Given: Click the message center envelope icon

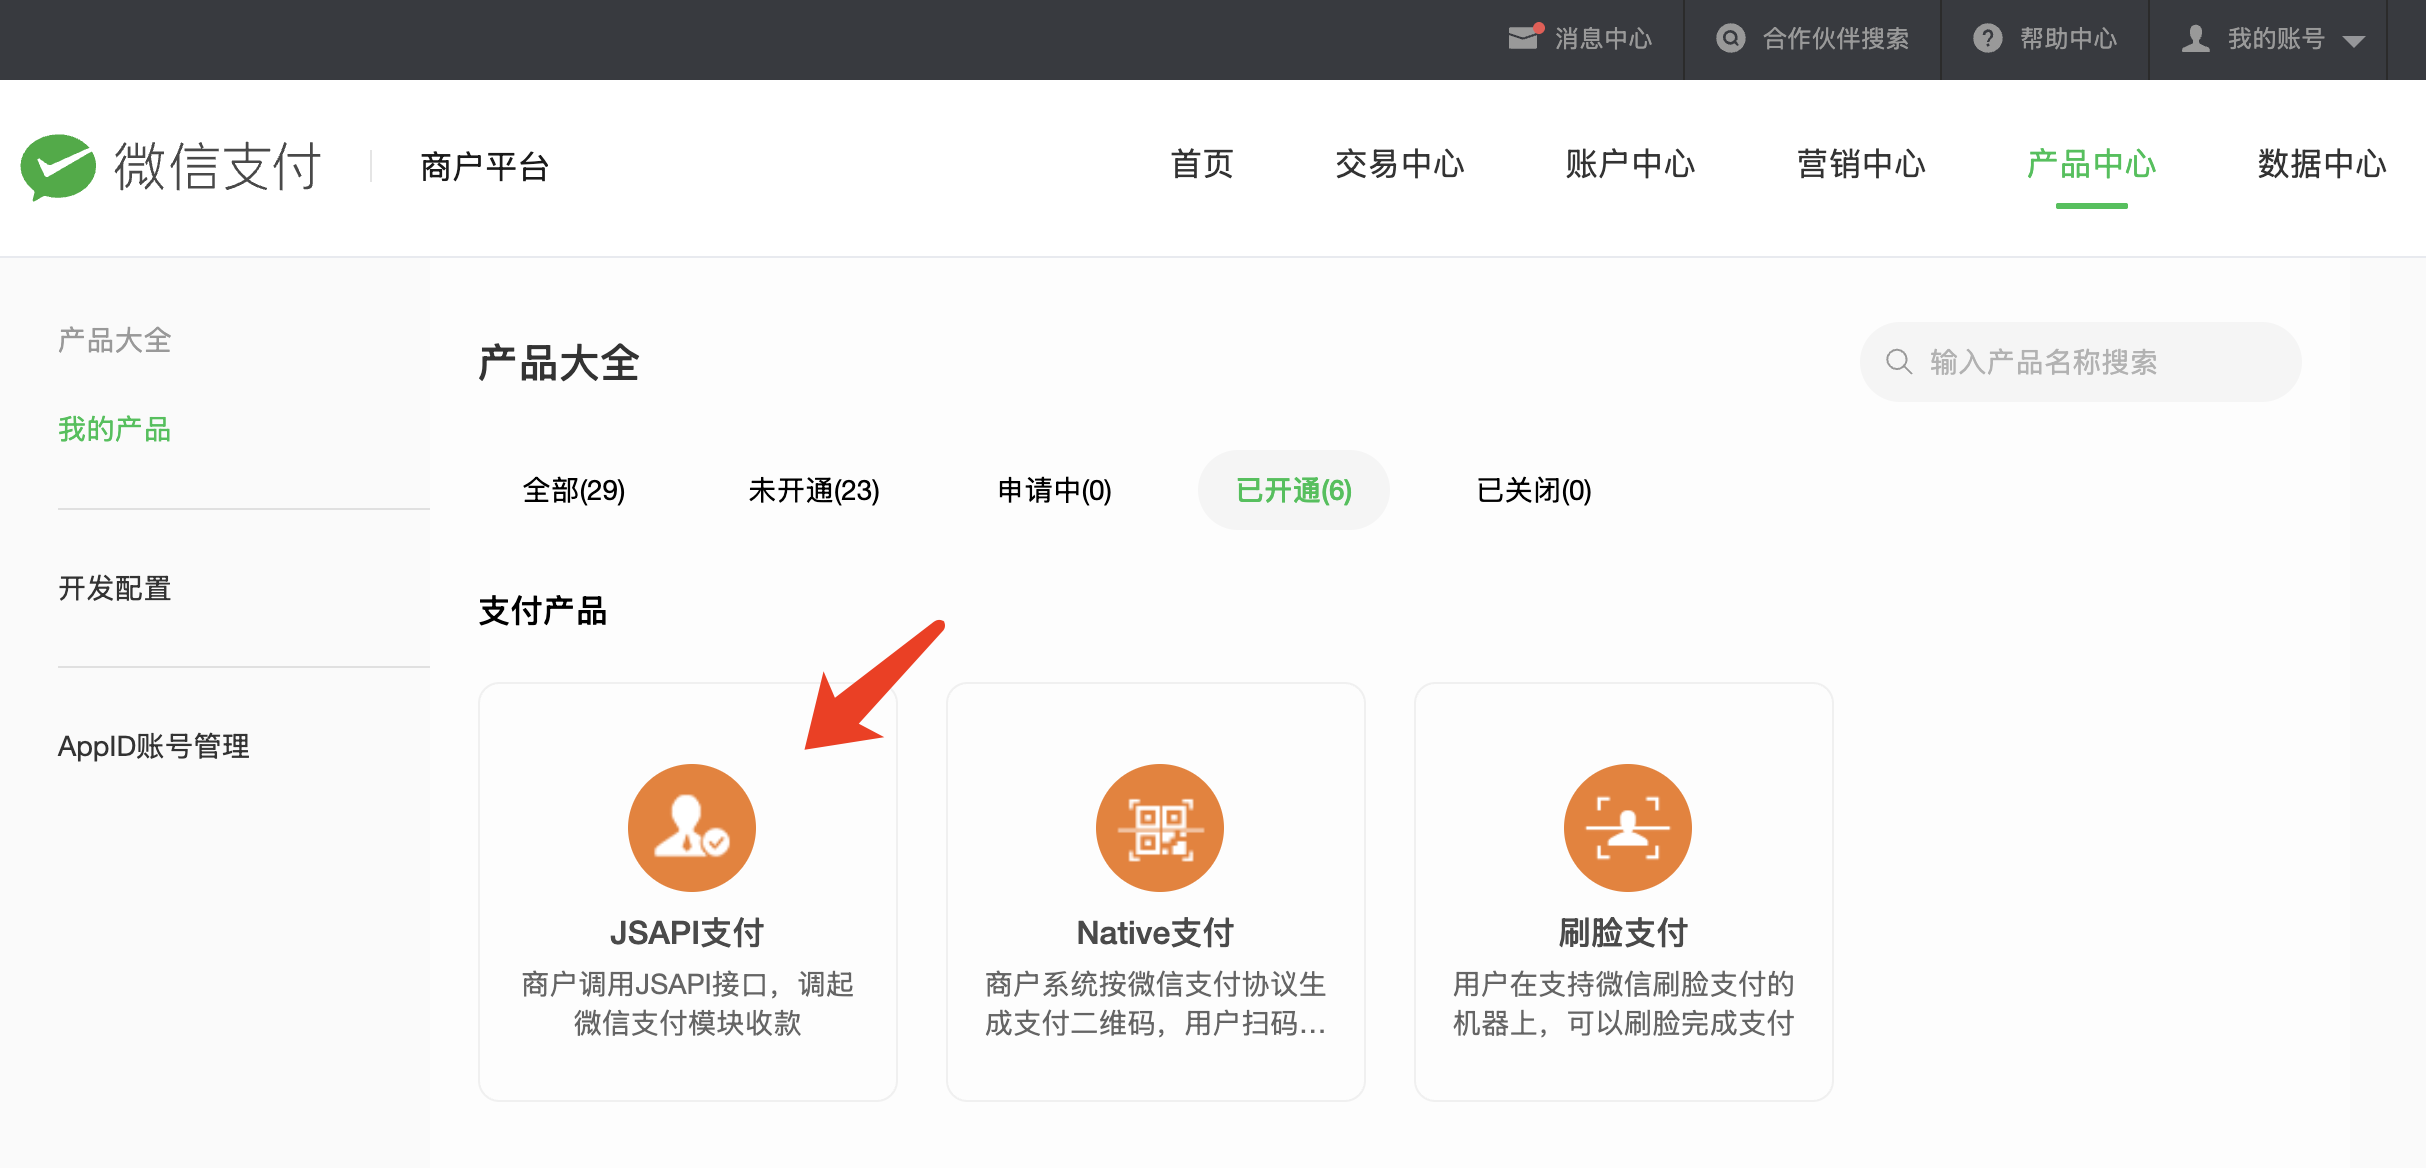Looking at the screenshot, I should pyautogui.click(x=1526, y=38).
